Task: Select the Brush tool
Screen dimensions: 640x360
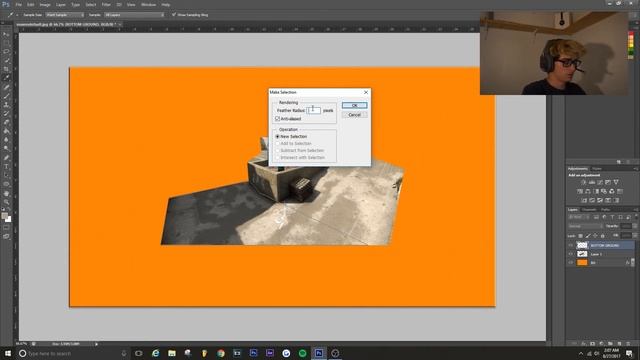Action: coord(6,96)
